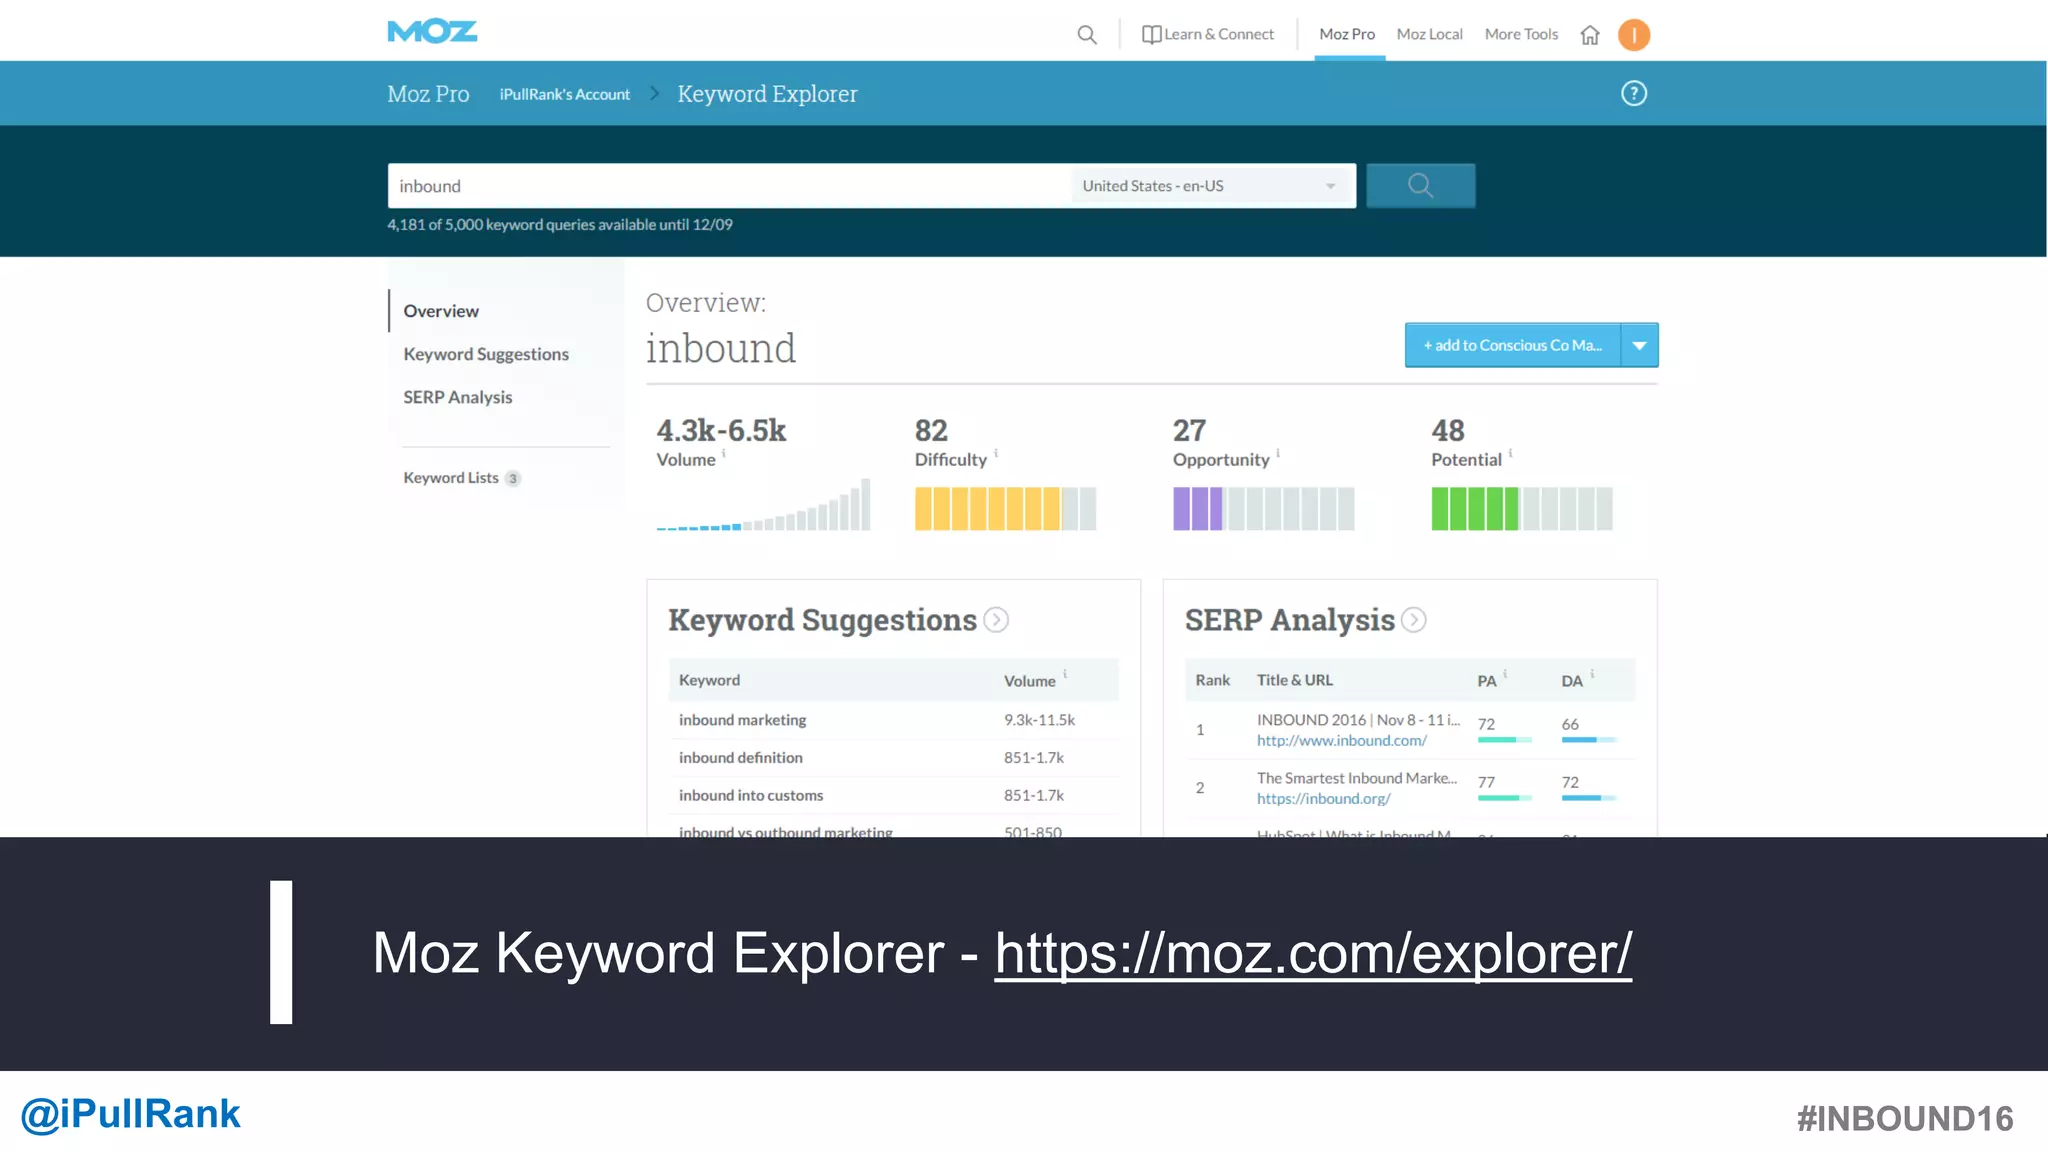
Task: Show Potential info tooltip icon
Action: (x=1510, y=453)
